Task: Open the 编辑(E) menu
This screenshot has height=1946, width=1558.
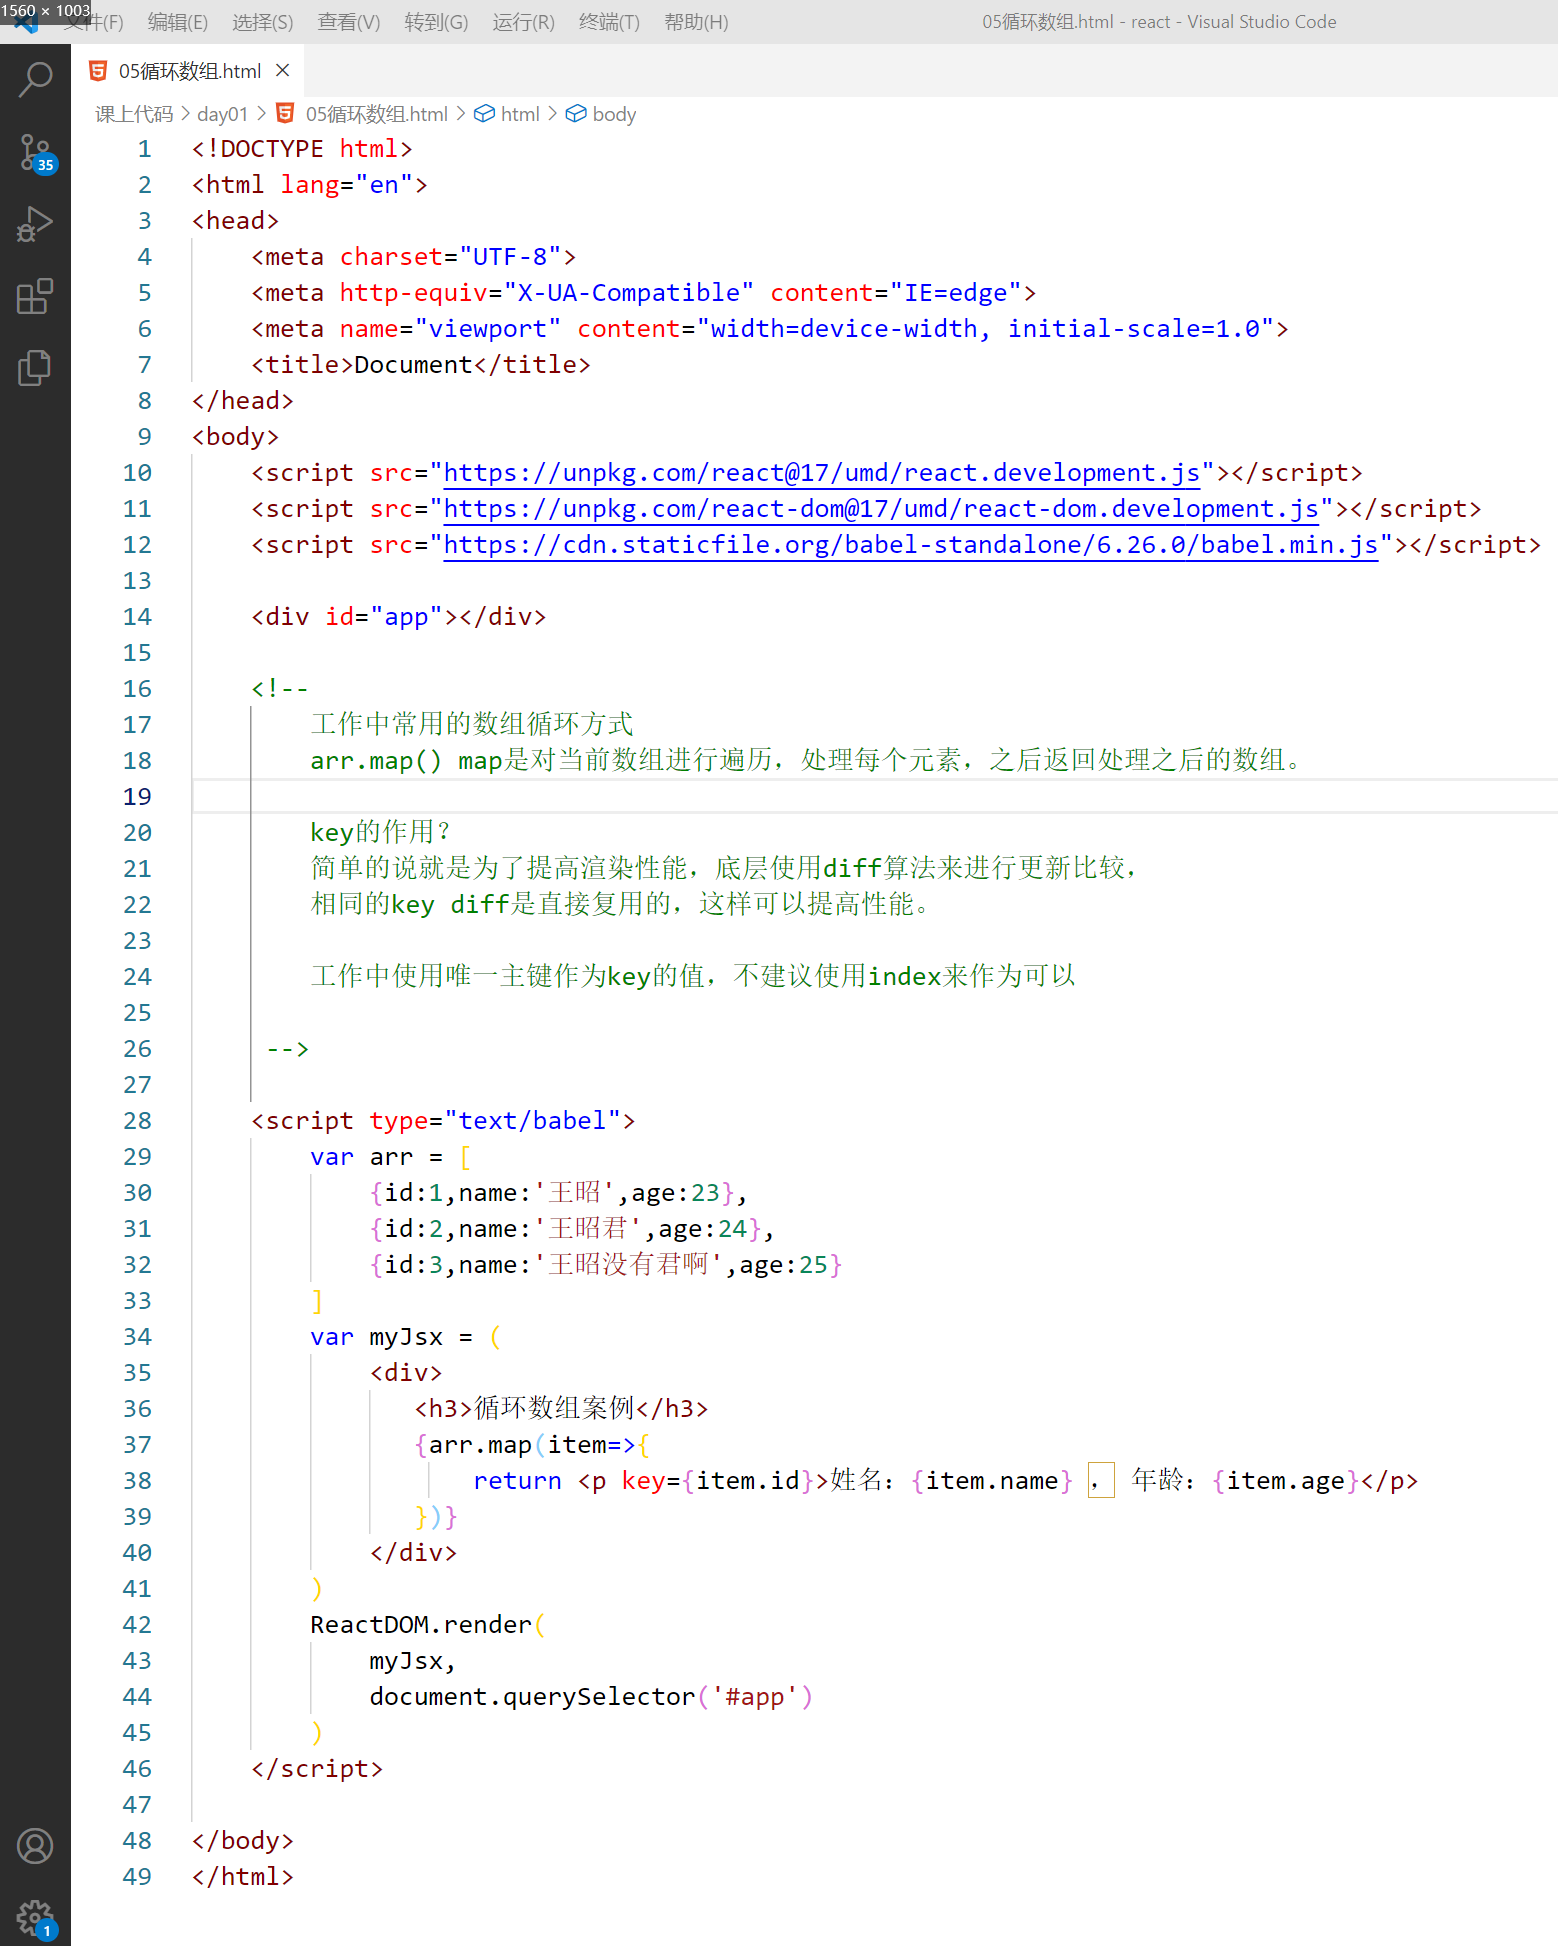Action: (177, 22)
